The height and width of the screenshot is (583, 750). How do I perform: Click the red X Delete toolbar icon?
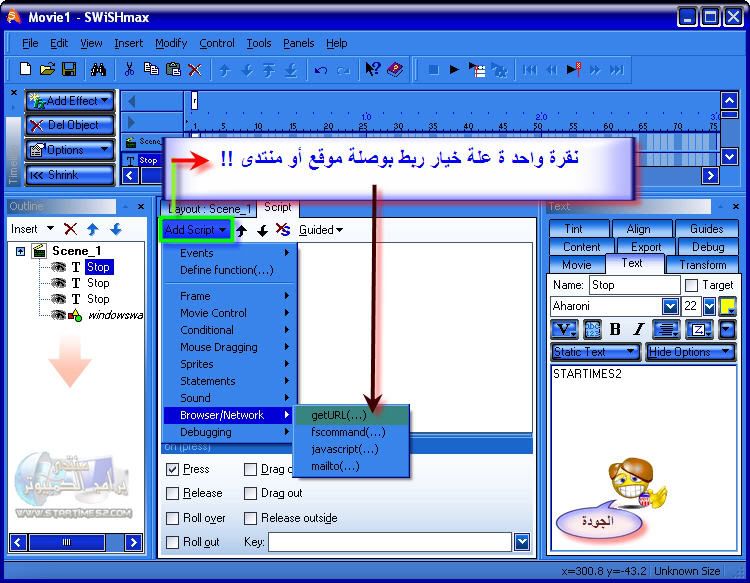click(x=195, y=70)
